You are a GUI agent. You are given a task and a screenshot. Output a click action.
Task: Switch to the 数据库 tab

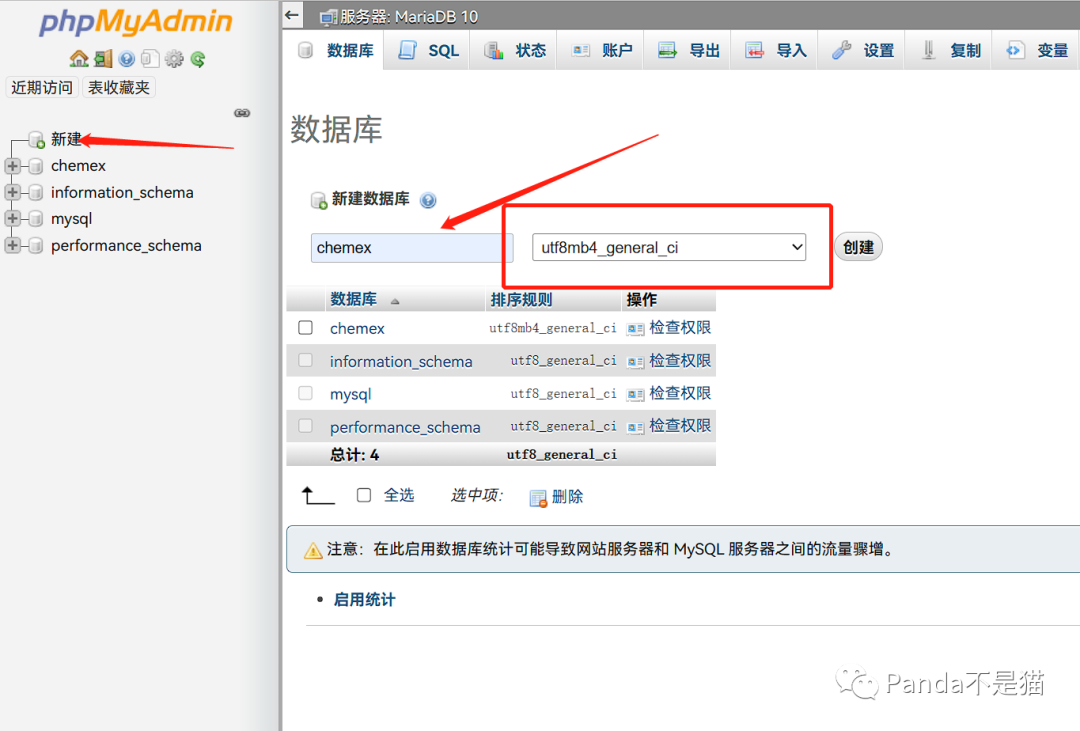click(336, 50)
